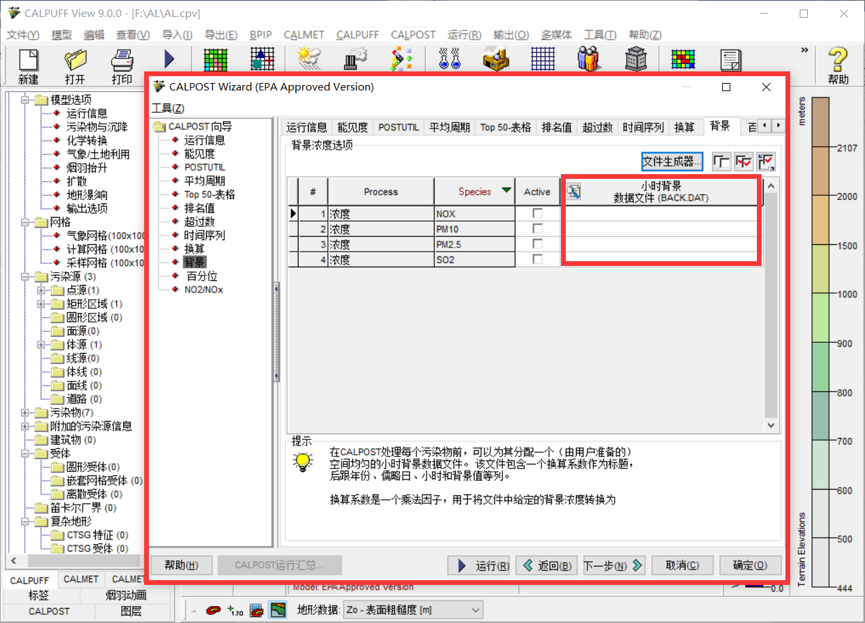
Task: Click the table's vertical scrollbar down arrow
Action: click(771, 425)
